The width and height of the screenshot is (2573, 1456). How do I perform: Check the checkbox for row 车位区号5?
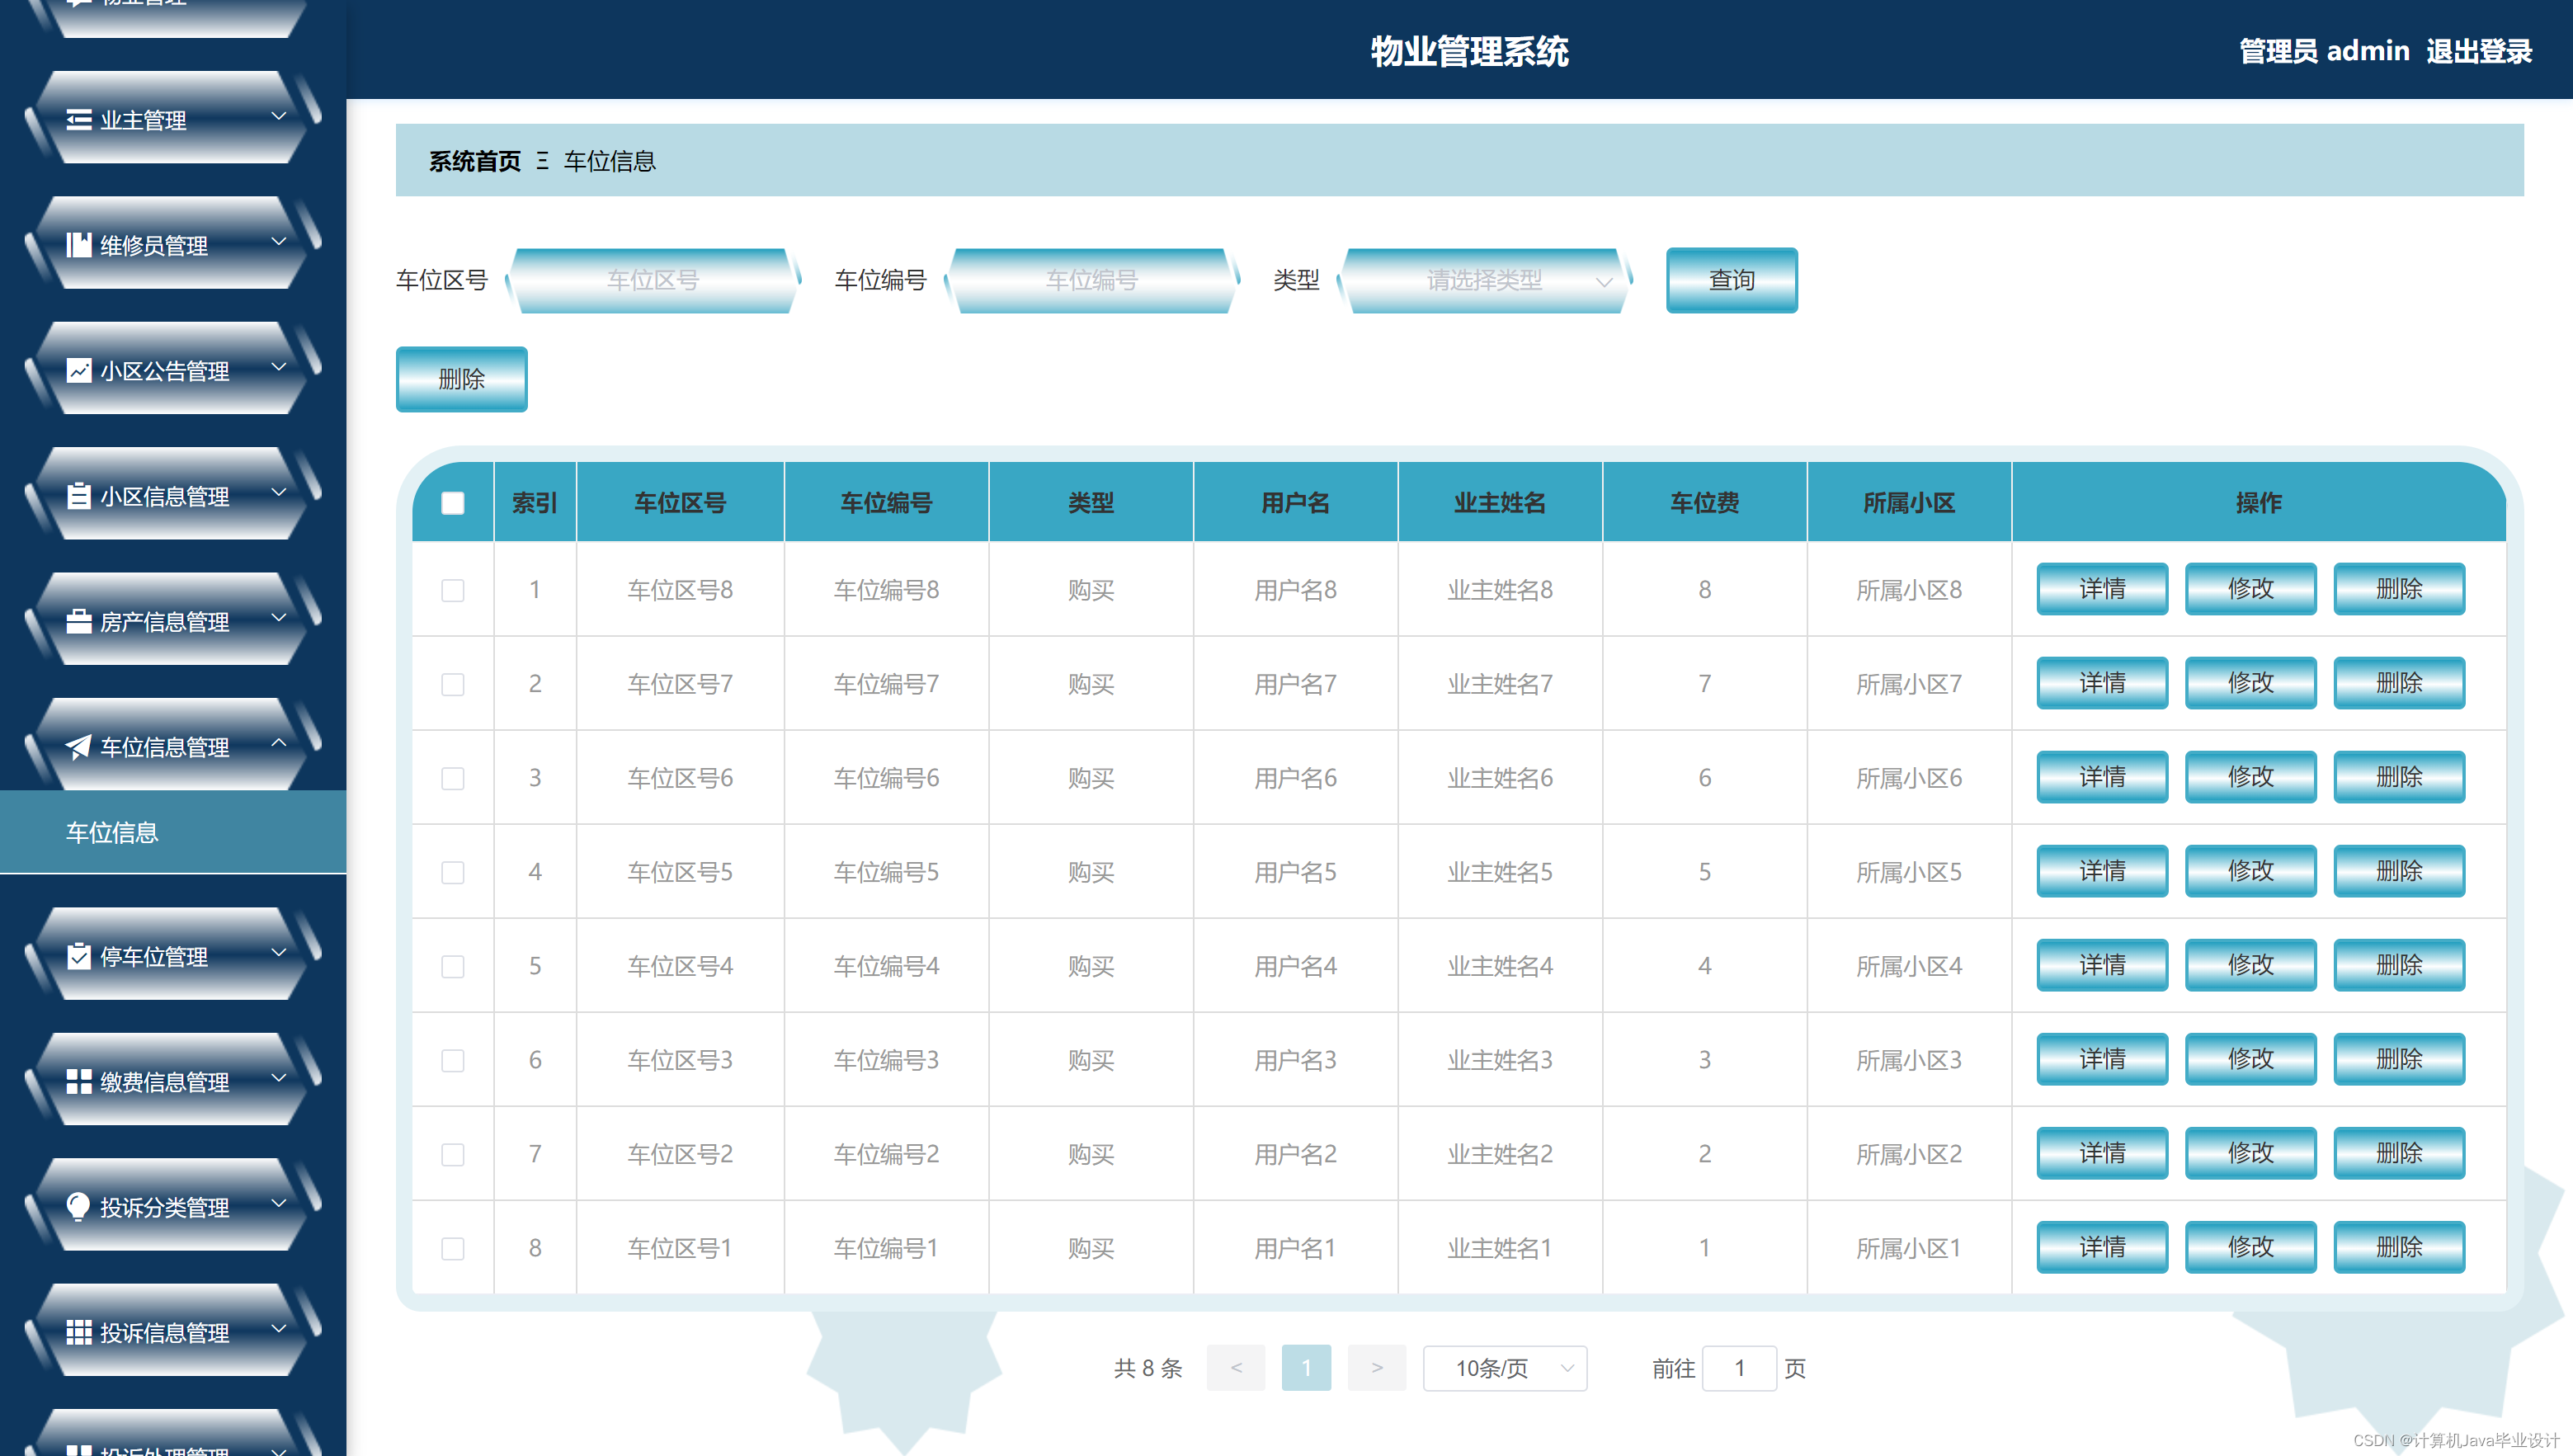[453, 872]
